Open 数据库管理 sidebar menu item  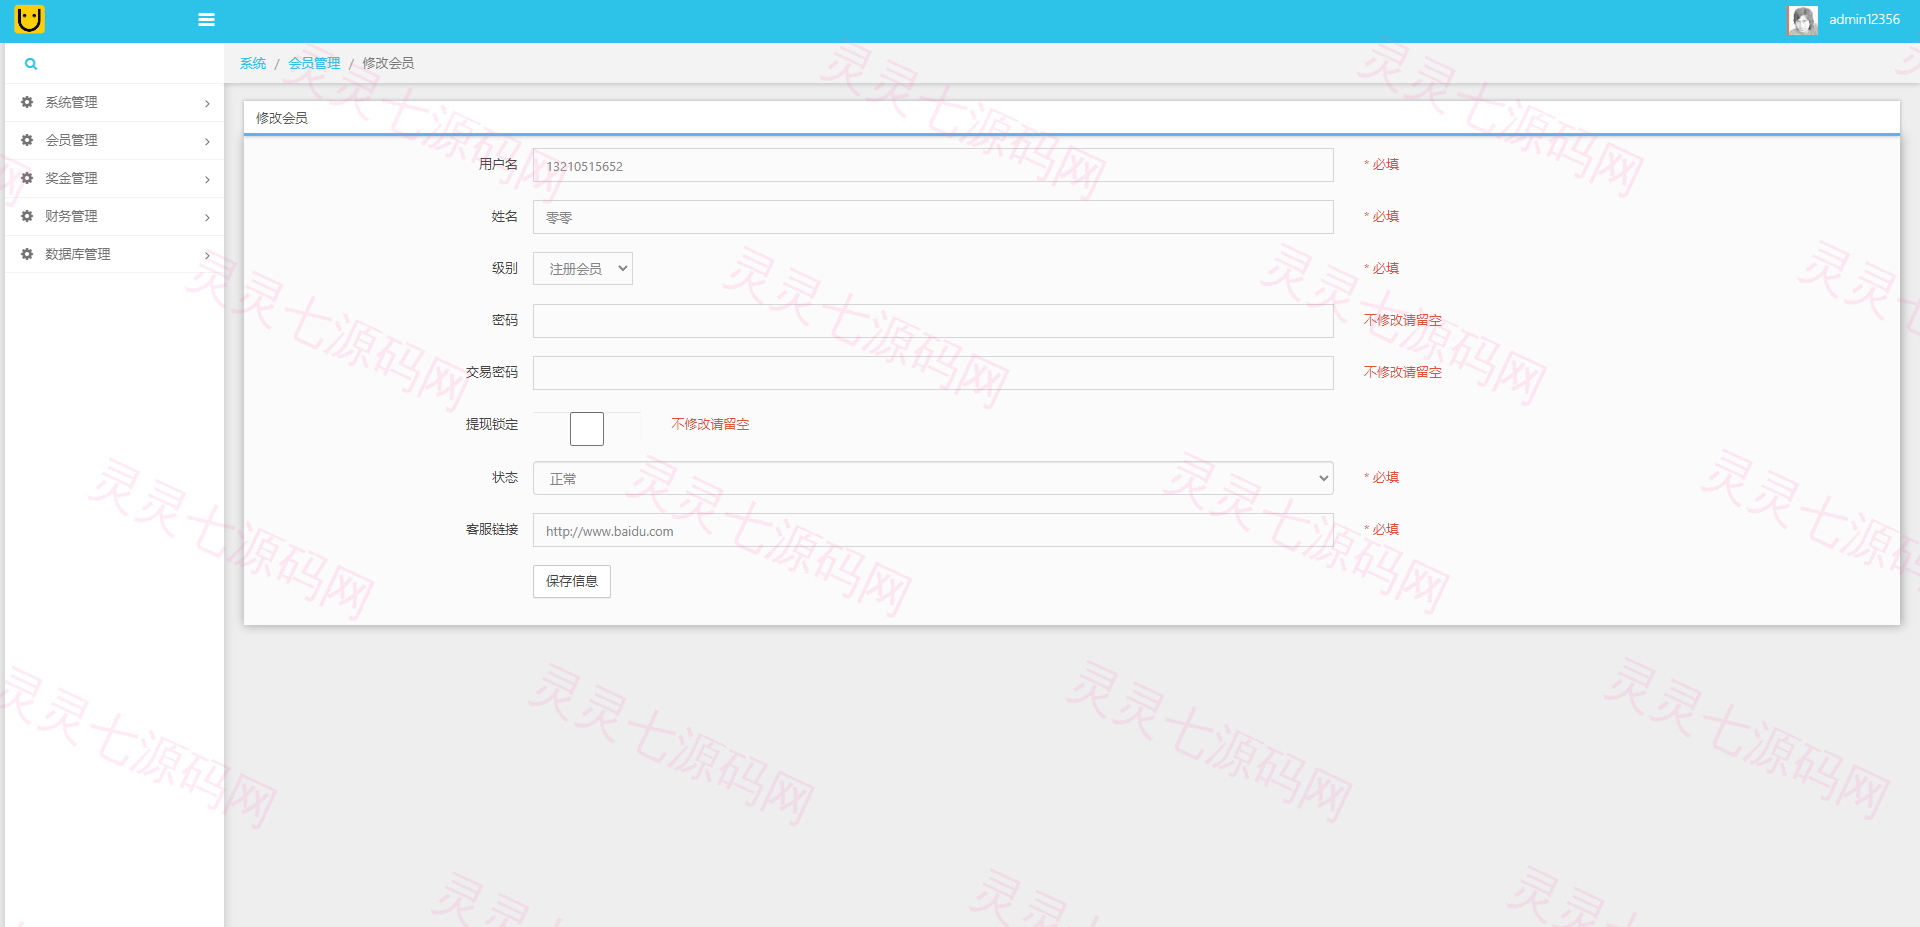(x=115, y=255)
